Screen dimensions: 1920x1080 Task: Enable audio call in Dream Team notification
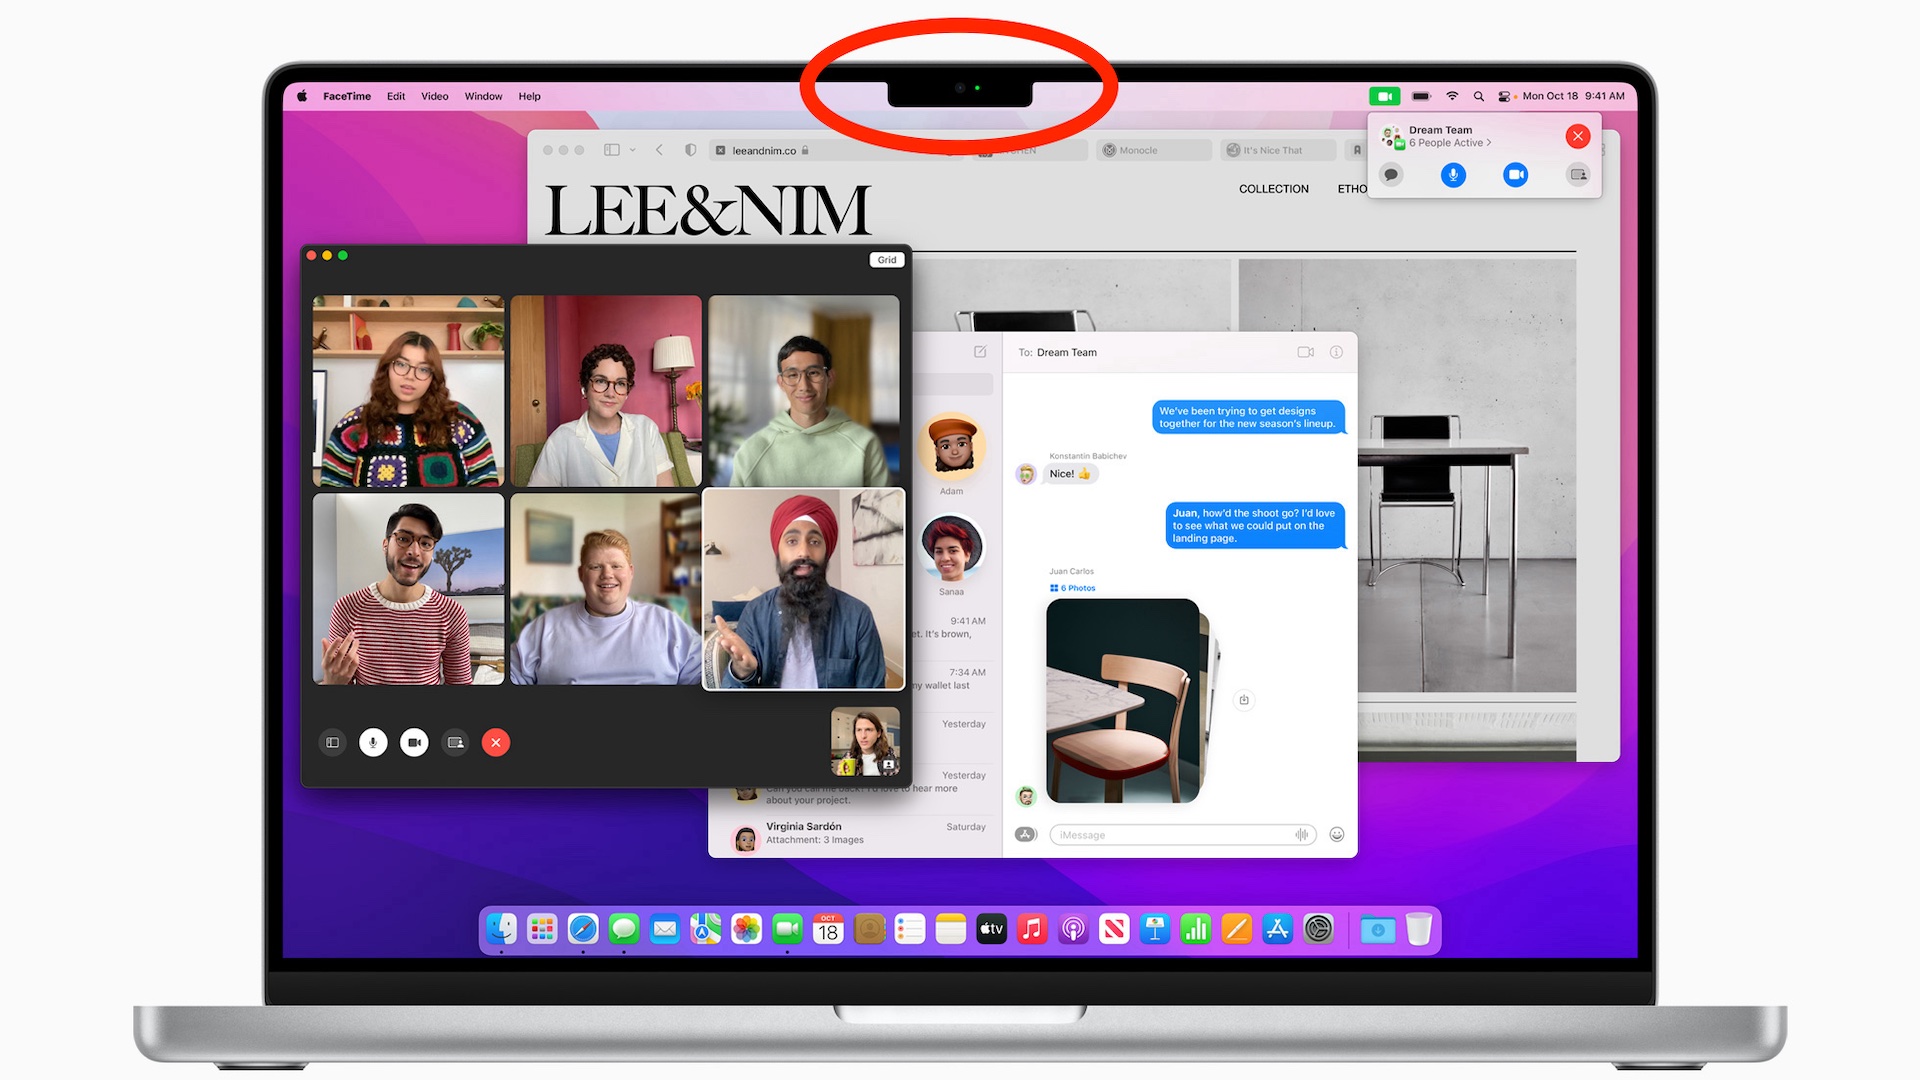click(x=1452, y=173)
